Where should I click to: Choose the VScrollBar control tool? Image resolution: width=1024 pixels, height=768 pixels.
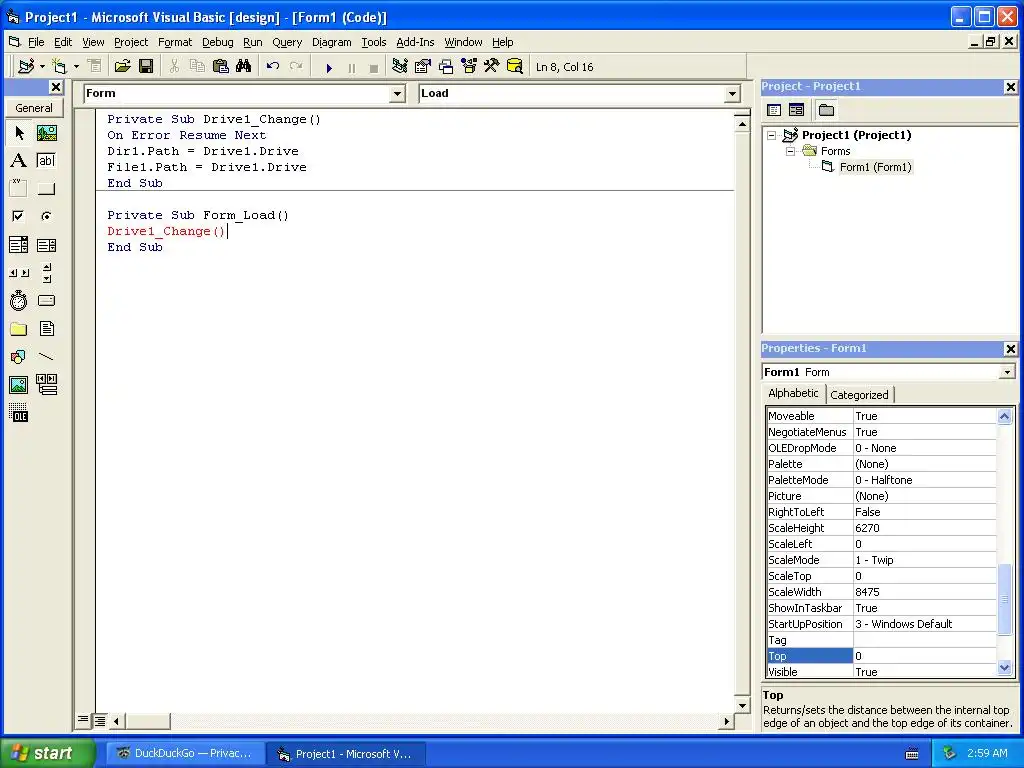tap(46, 273)
